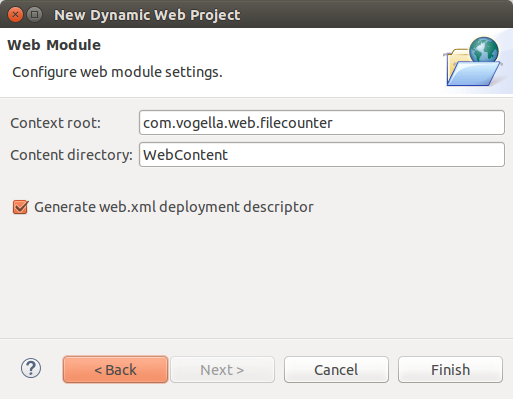Viewport: 513px width, 399px height.
Task: Click the Context root label
Action: (x=55, y=123)
